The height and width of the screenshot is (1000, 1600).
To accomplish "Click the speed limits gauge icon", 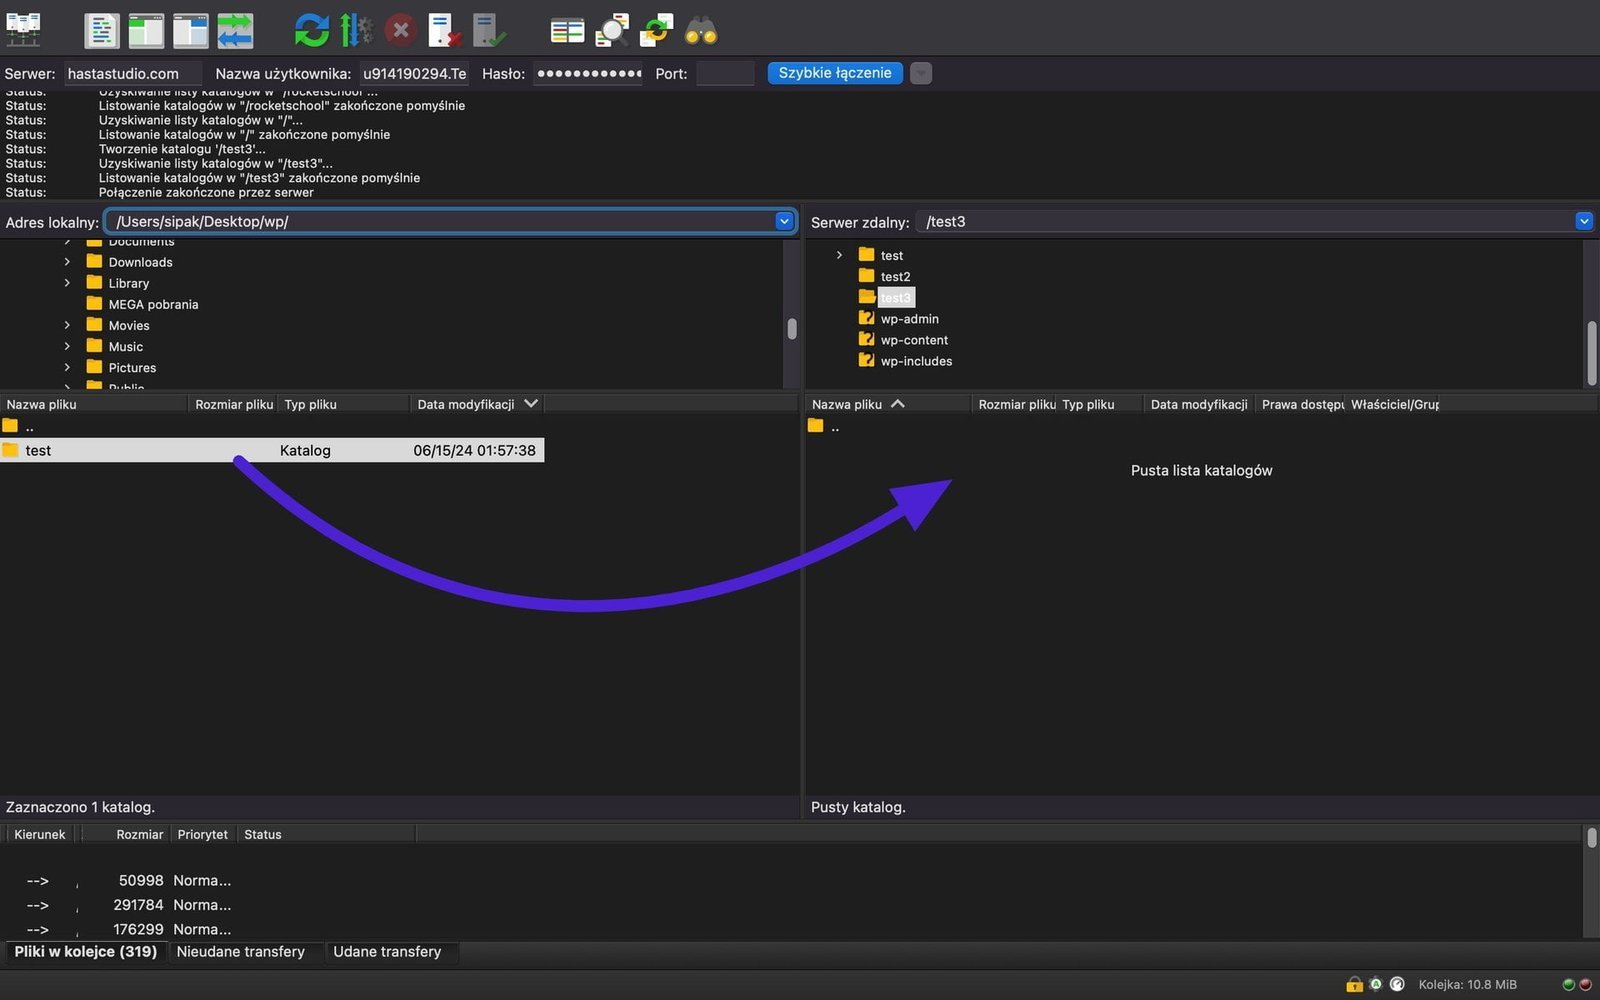I will 1397,984.
